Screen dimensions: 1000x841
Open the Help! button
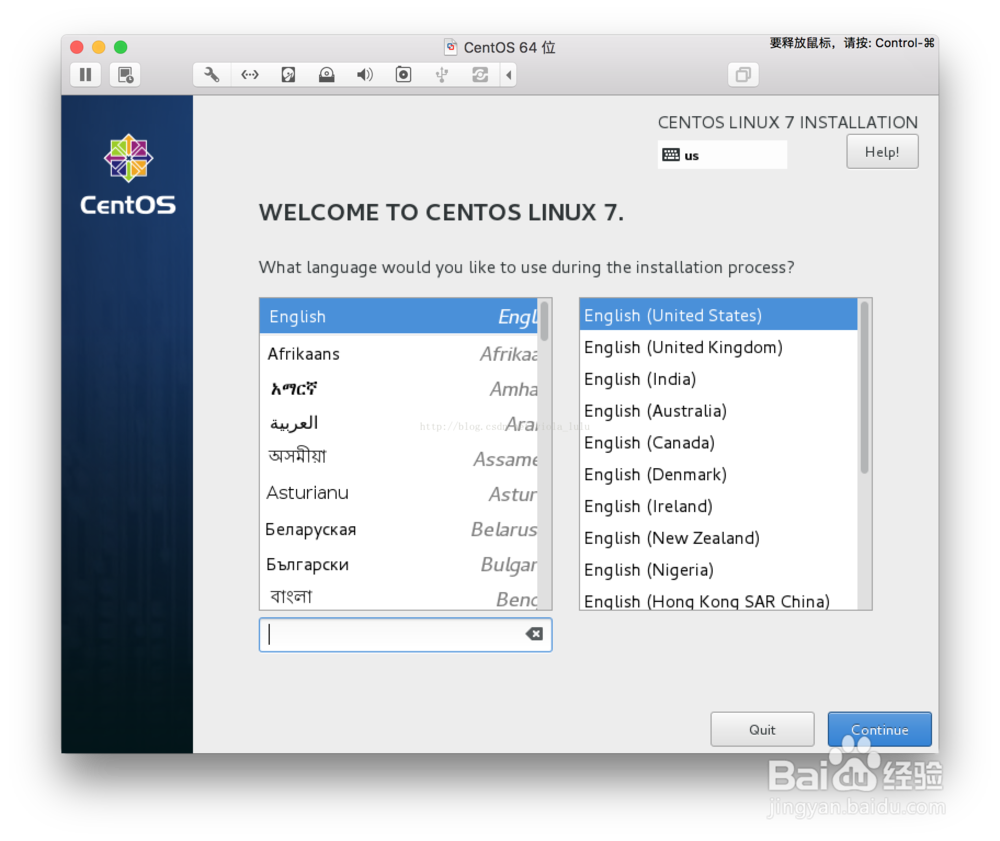coord(882,152)
